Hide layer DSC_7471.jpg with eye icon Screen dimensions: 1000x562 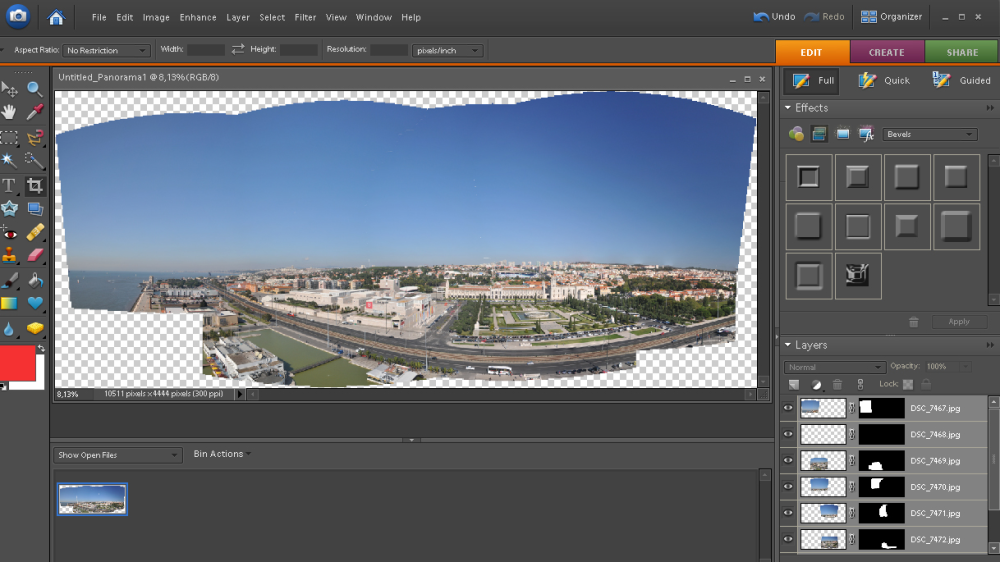point(788,513)
